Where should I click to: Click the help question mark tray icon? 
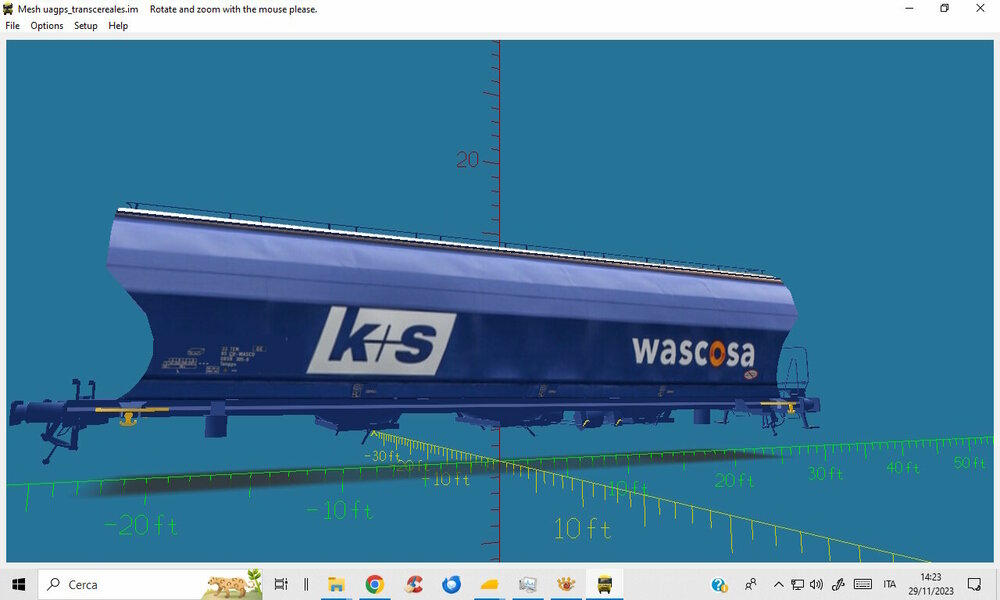(719, 584)
